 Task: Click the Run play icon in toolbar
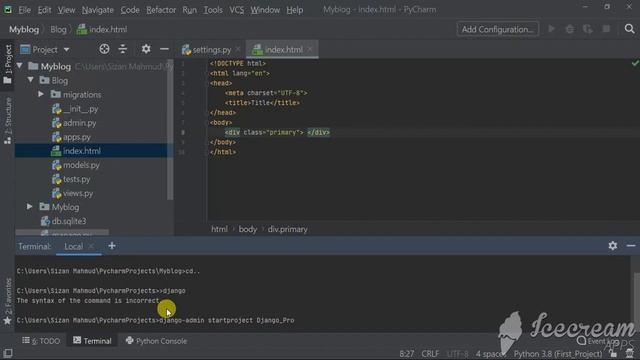click(551, 29)
